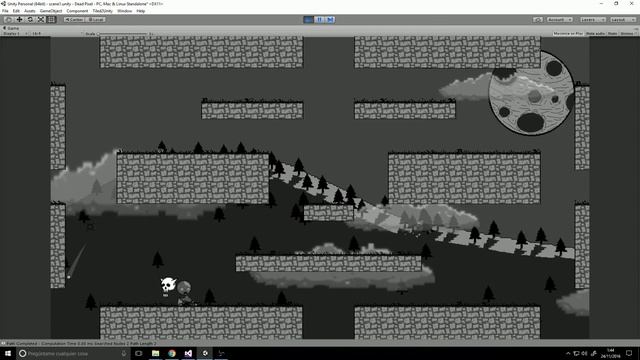Open the Account dropdown
The image size is (640, 360).
(560, 20)
